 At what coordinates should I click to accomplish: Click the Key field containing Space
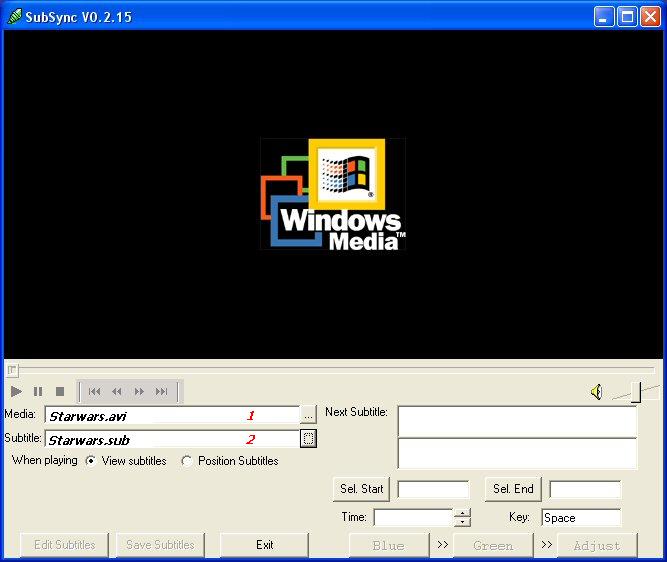tap(581, 517)
